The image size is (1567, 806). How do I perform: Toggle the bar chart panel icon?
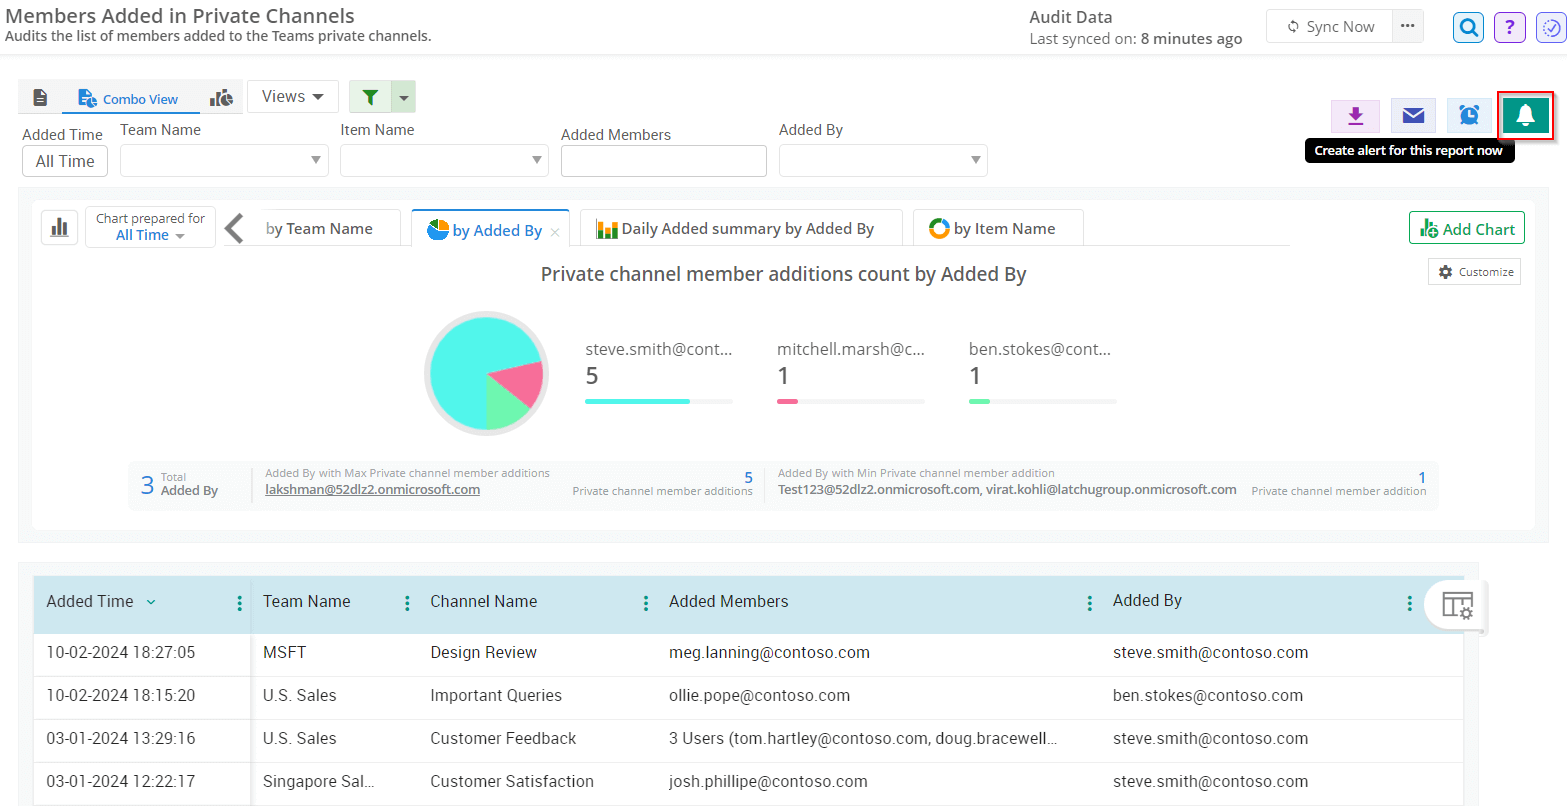point(59,228)
